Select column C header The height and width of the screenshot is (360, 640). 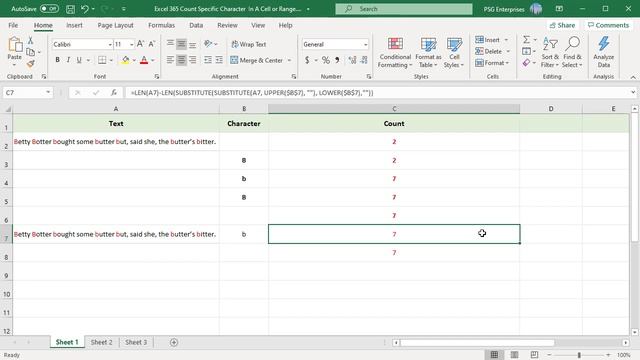tap(394, 109)
